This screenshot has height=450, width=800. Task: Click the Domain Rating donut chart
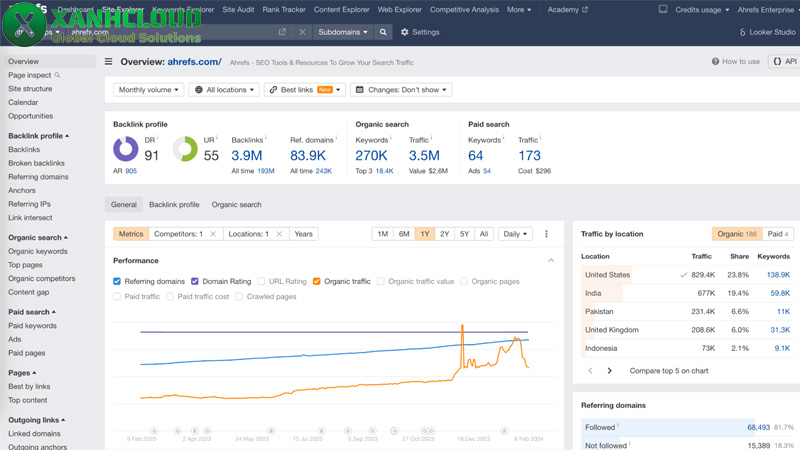click(126, 149)
